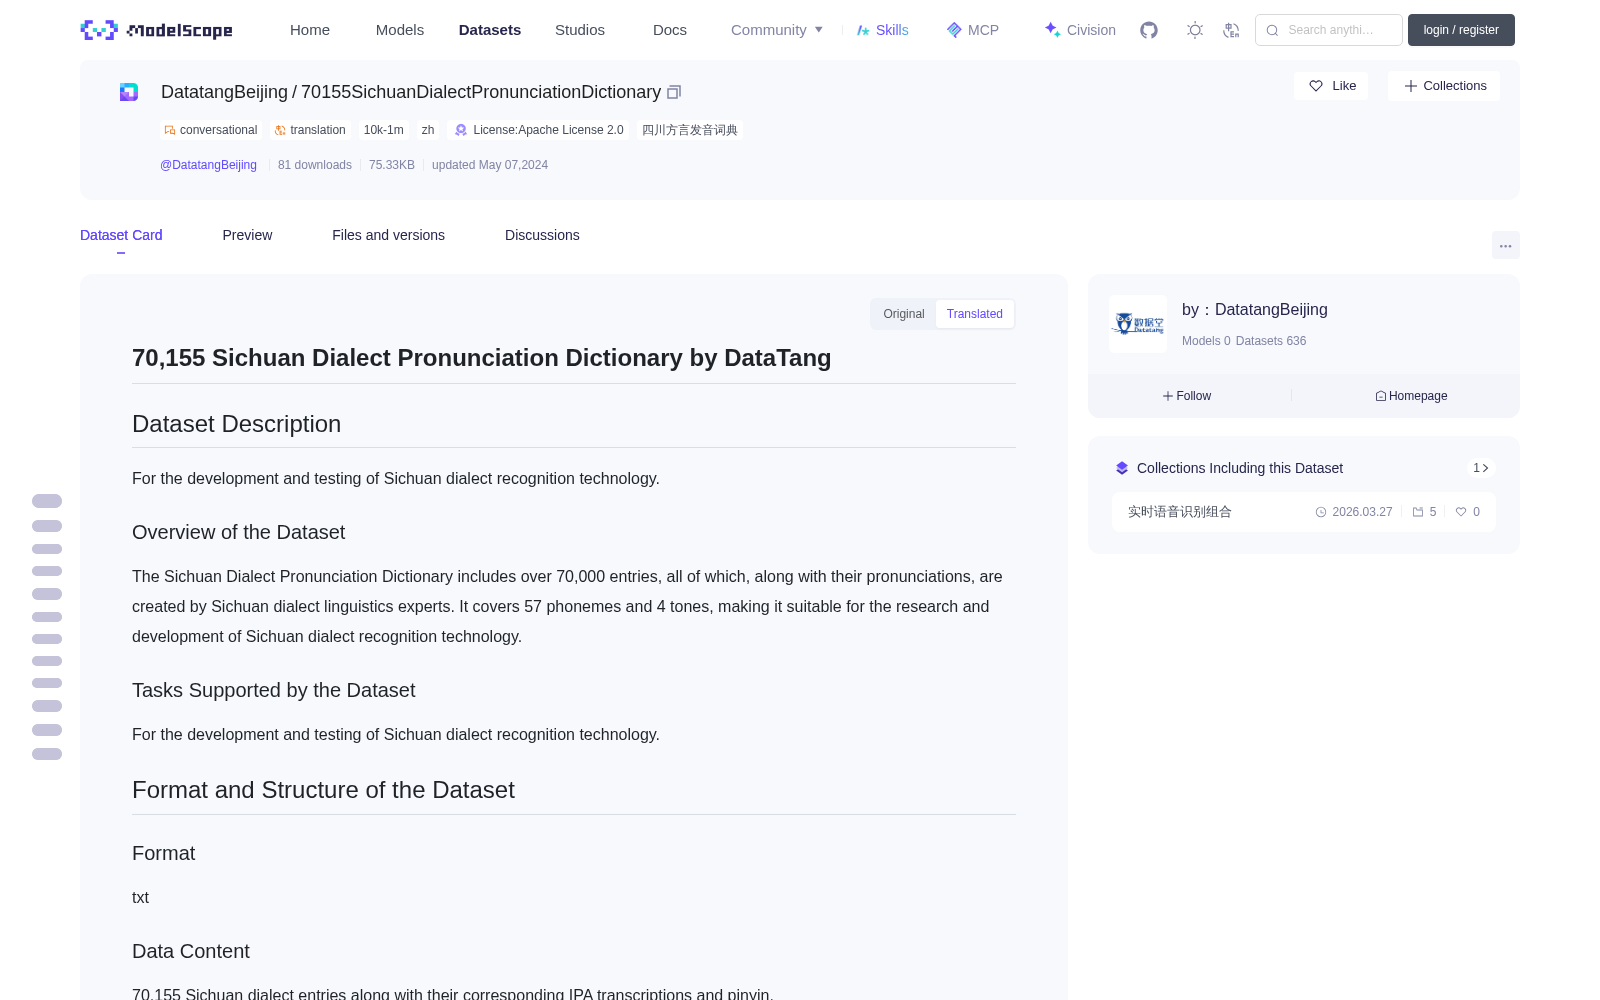Screen dimensions: 1600x1000
Task: Click the ModelScope logo
Action: tap(156, 30)
